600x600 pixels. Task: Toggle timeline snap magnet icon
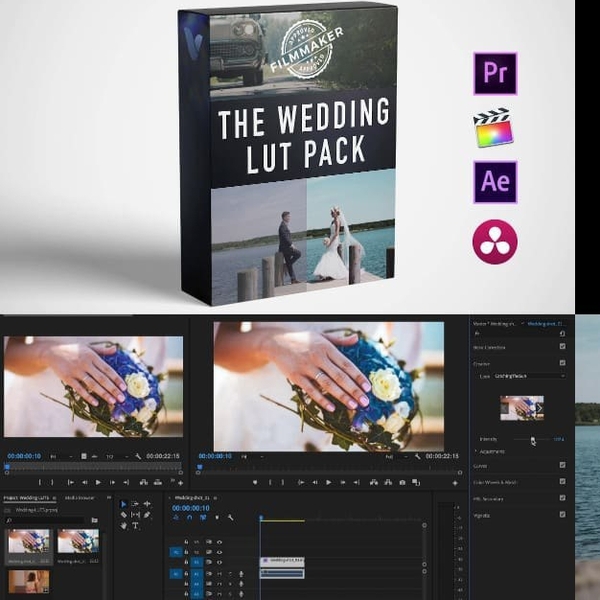point(189,517)
